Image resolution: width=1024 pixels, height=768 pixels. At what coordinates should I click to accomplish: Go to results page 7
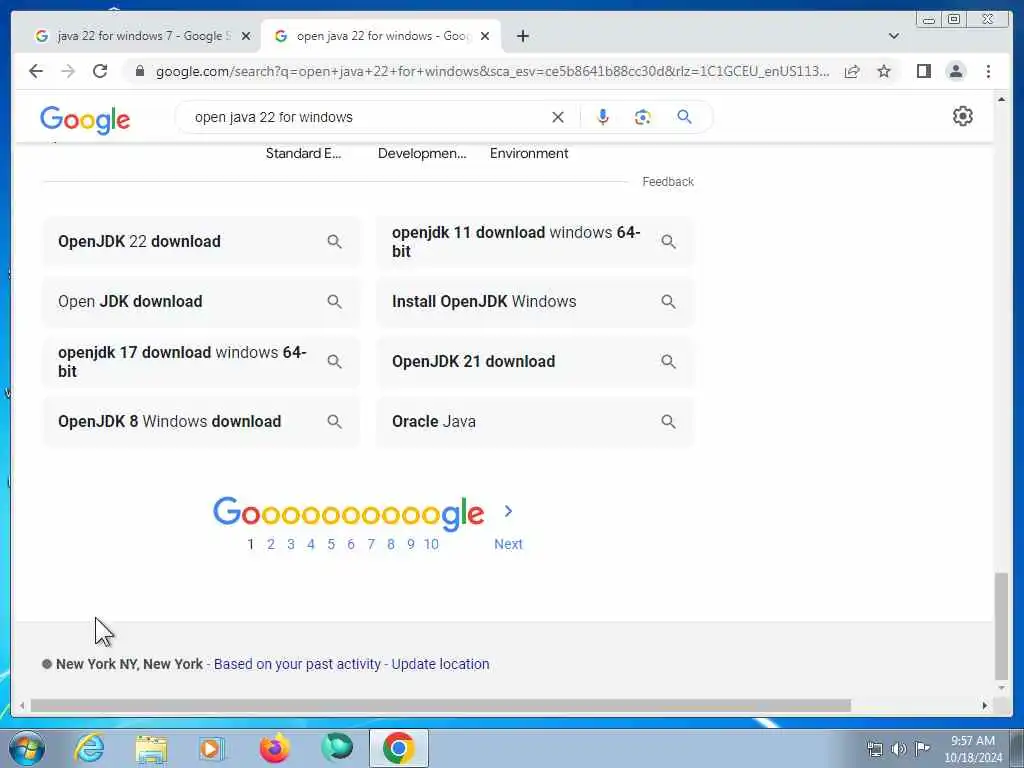[371, 544]
